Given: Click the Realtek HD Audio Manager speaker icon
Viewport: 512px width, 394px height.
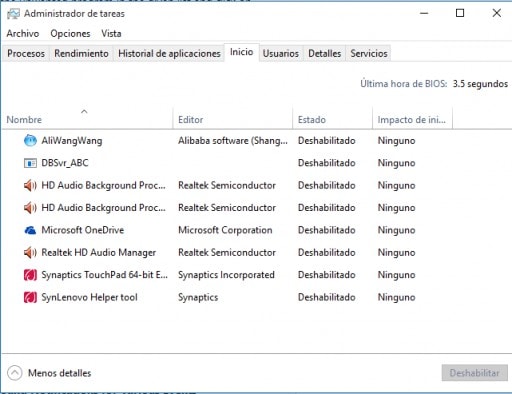Looking at the screenshot, I should coord(30,252).
